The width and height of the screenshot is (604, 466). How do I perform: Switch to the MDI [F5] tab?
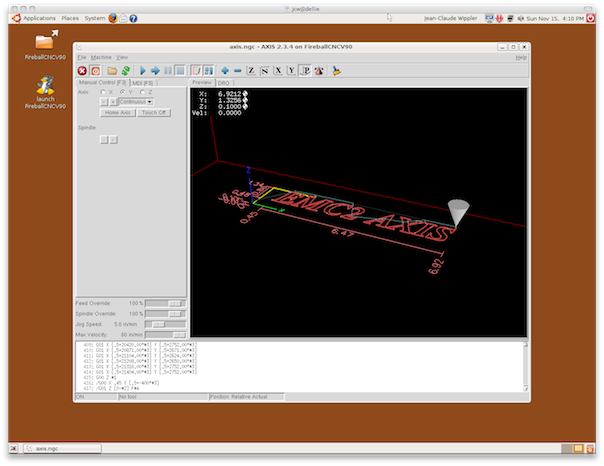click(x=143, y=83)
